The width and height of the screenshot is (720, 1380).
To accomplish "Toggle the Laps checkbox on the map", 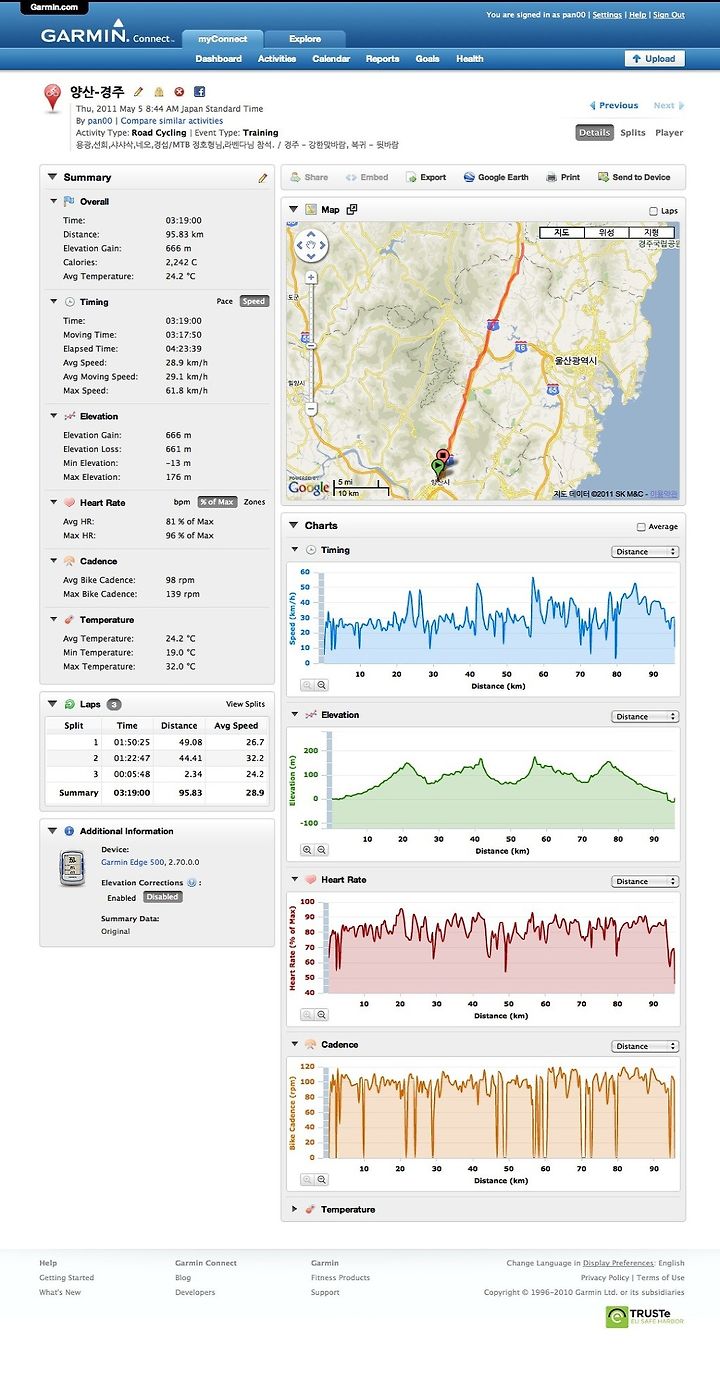I will 653,211.
